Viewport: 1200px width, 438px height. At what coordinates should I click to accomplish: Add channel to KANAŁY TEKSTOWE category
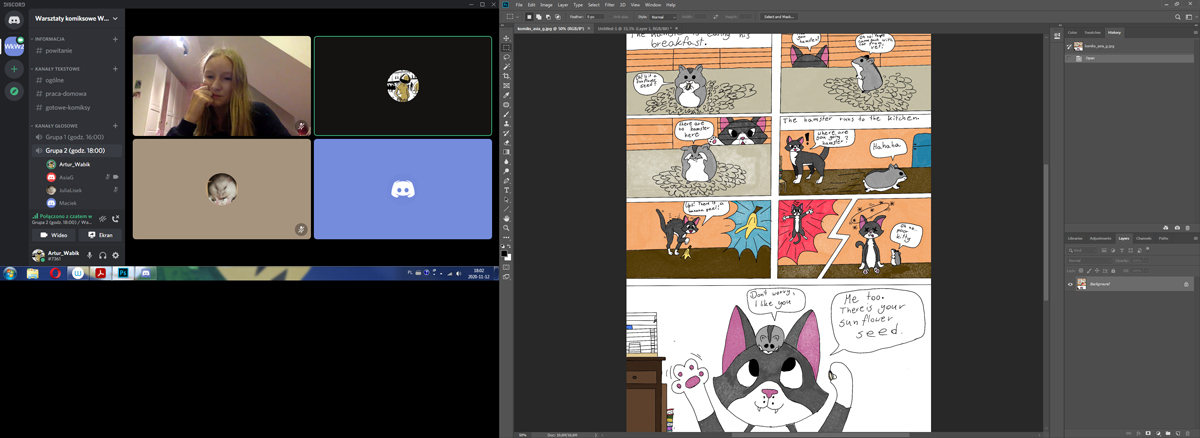point(116,69)
